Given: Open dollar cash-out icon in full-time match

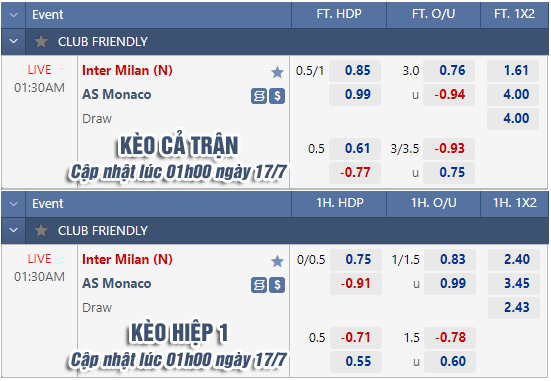Looking at the screenshot, I should pyautogui.click(x=277, y=96).
